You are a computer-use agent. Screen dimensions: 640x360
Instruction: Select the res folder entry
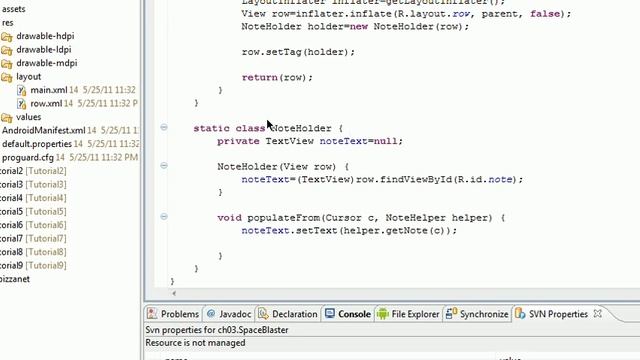point(8,22)
